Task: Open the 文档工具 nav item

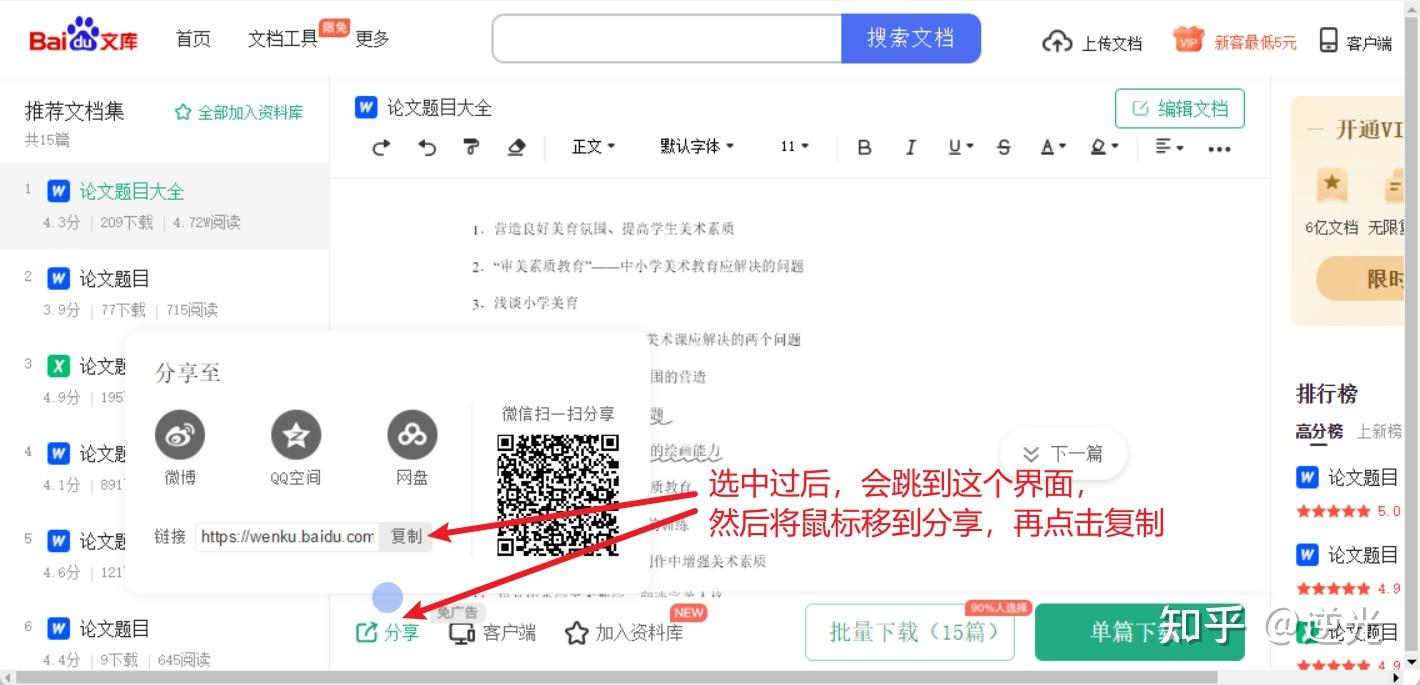Action: click(x=283, y=39)
